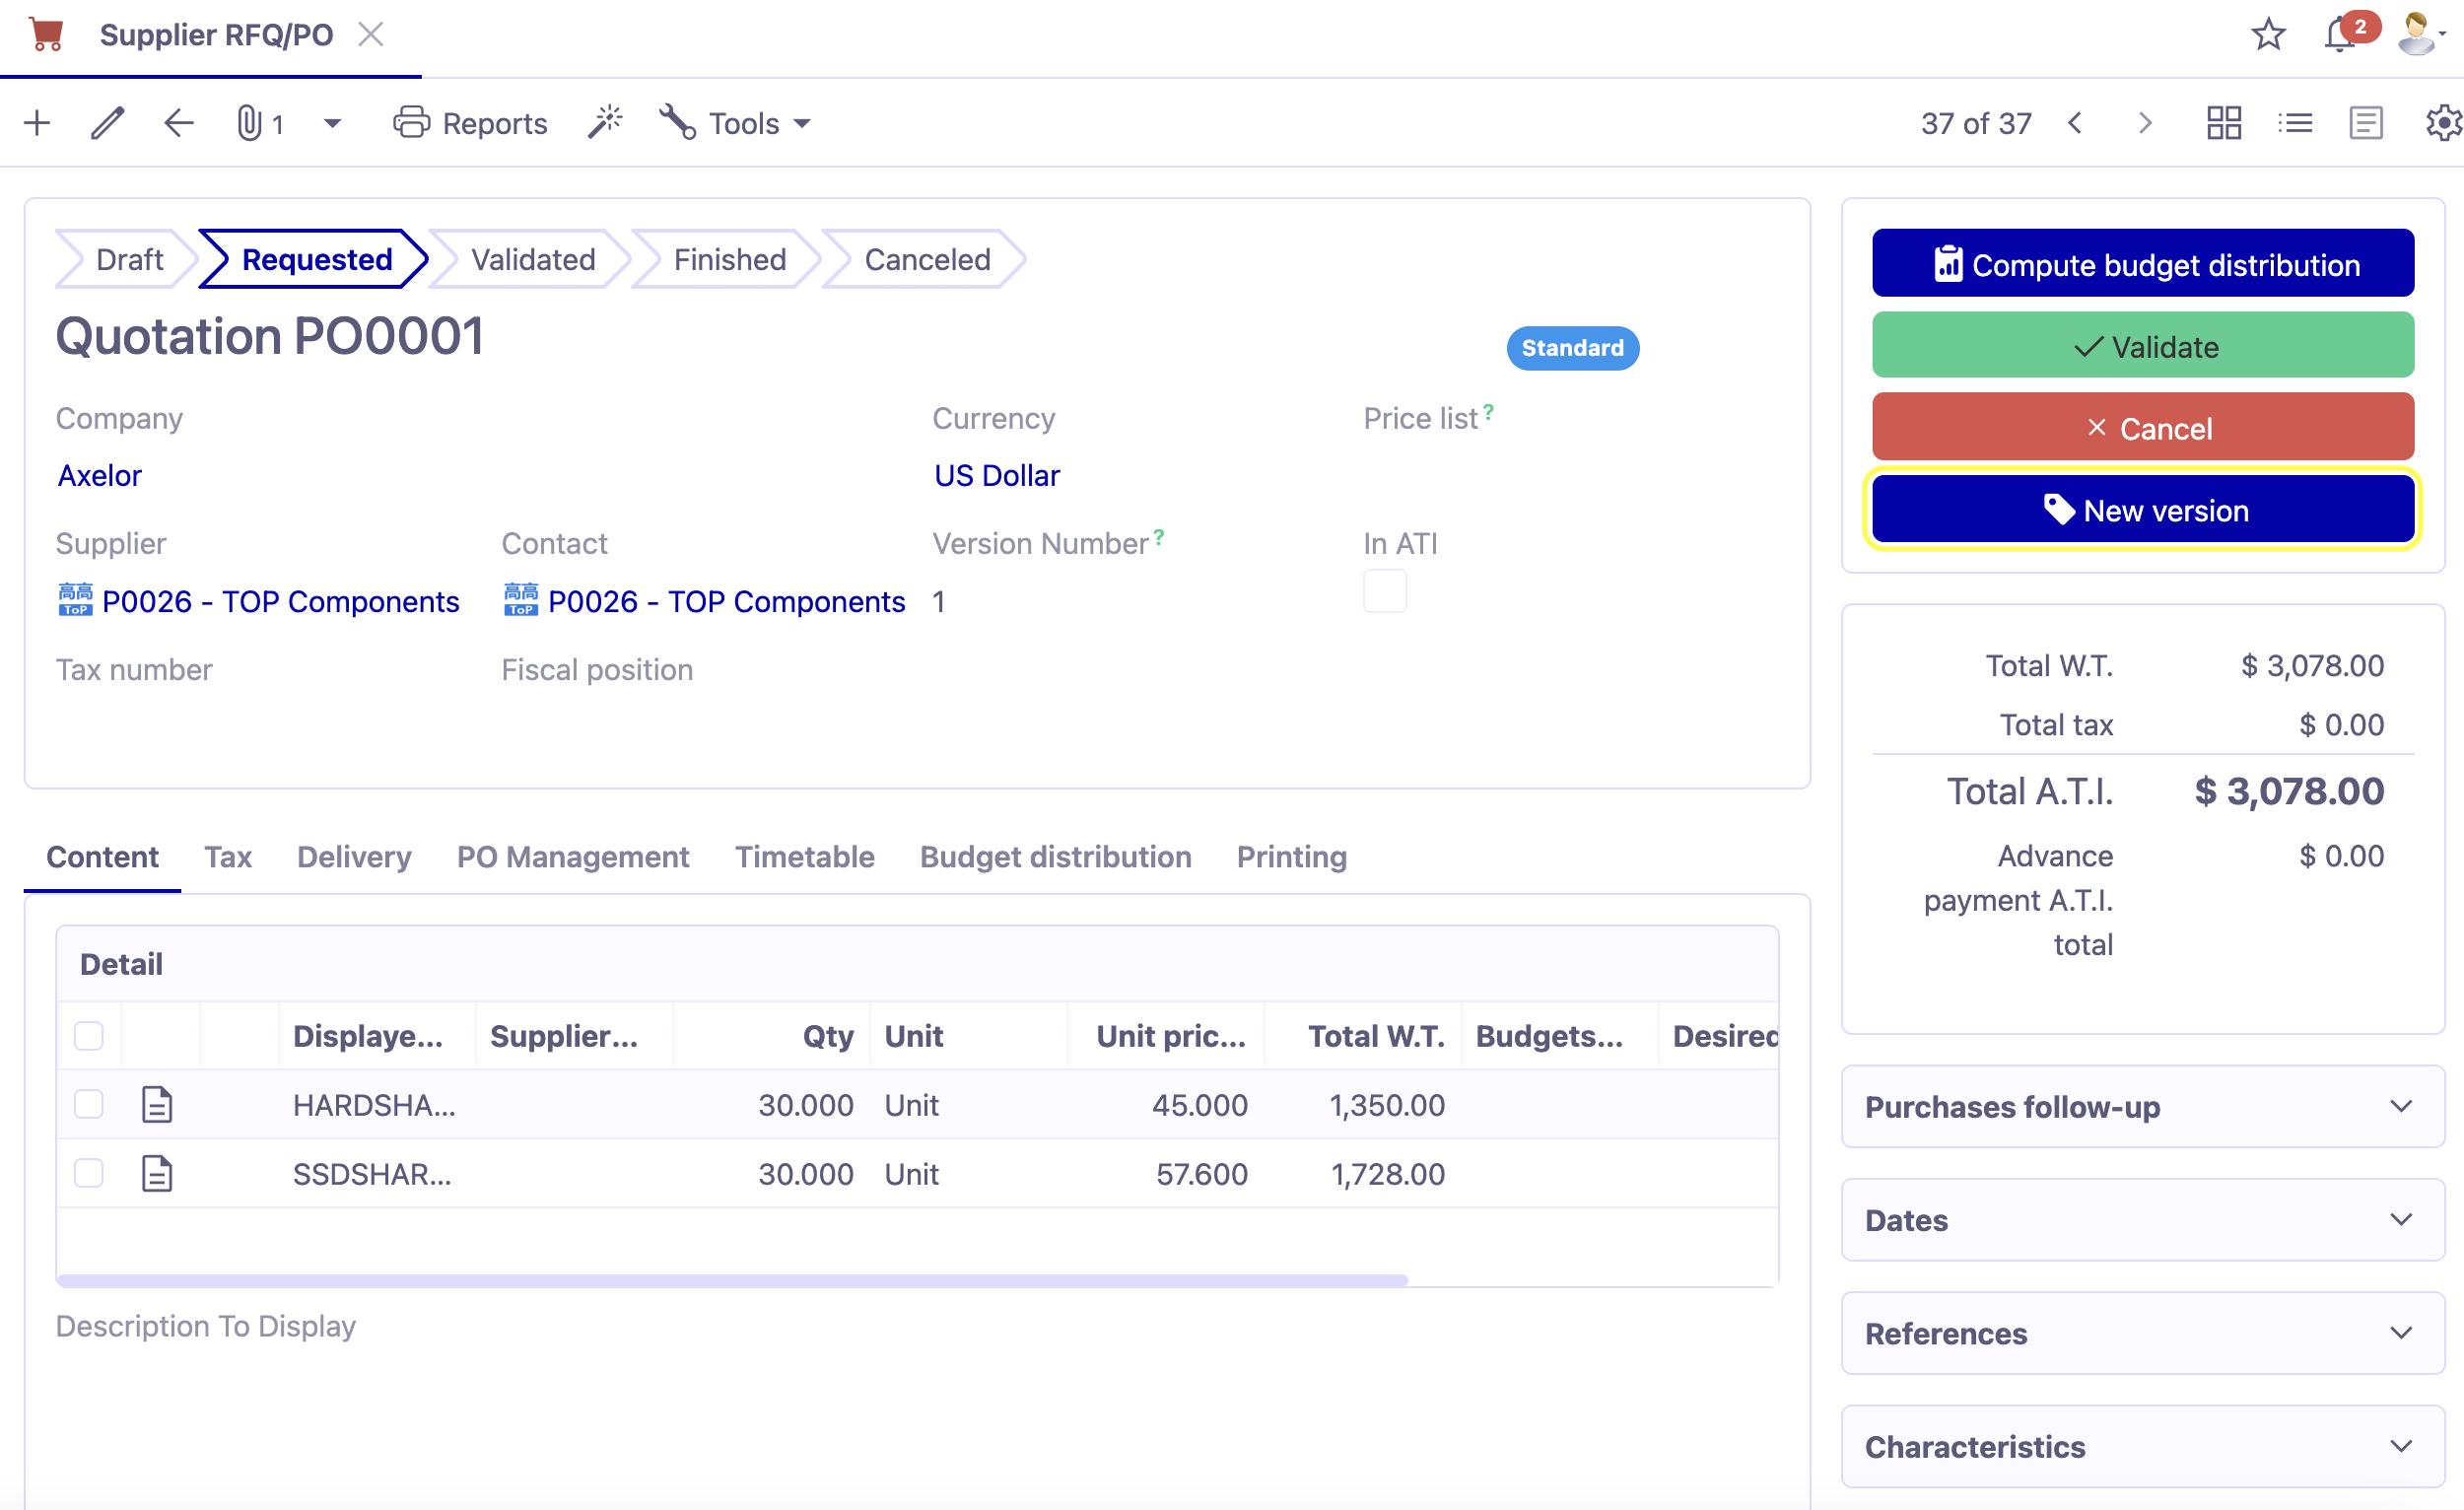Go back using the left arrow icon

pos(177,122)
